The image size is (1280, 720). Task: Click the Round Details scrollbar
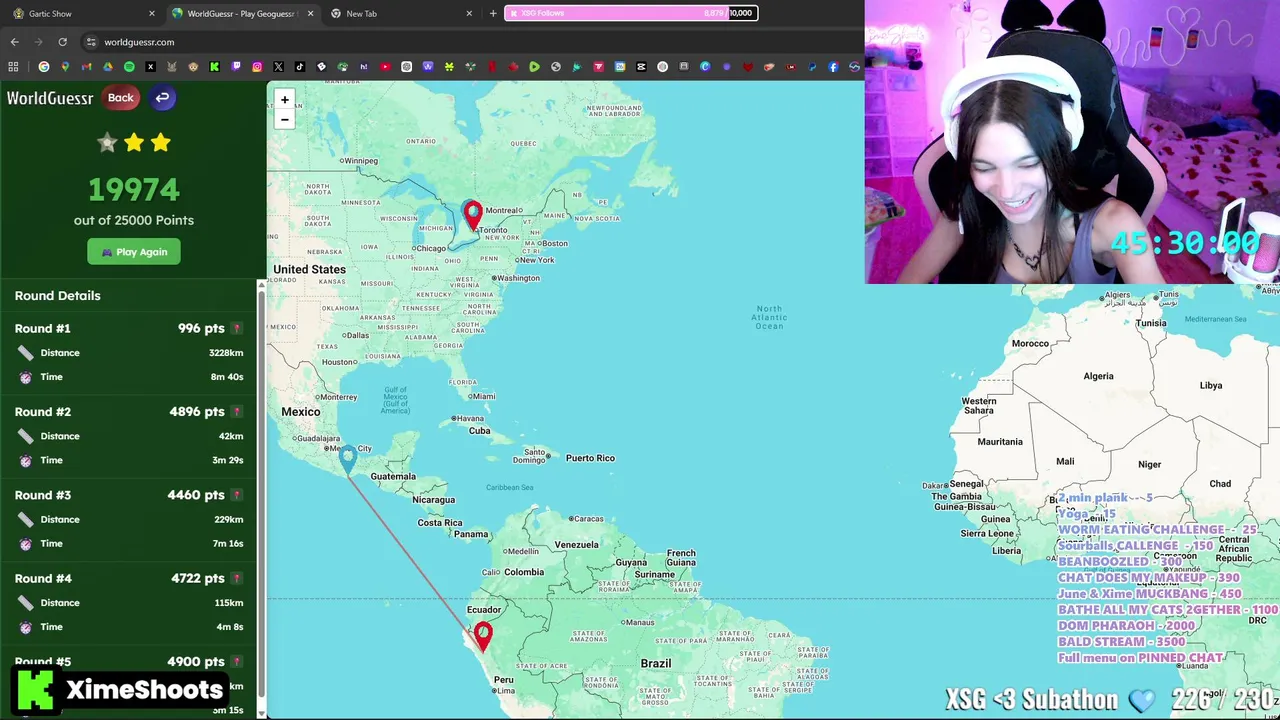click(262, 495)
